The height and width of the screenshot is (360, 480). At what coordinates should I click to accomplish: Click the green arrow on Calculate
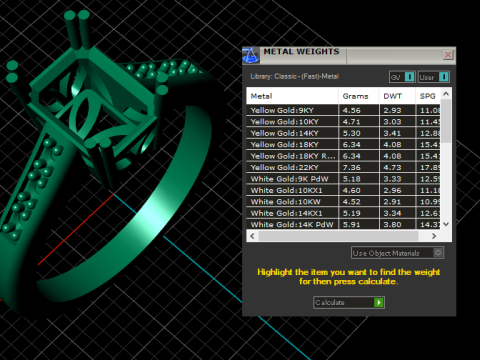379,302
